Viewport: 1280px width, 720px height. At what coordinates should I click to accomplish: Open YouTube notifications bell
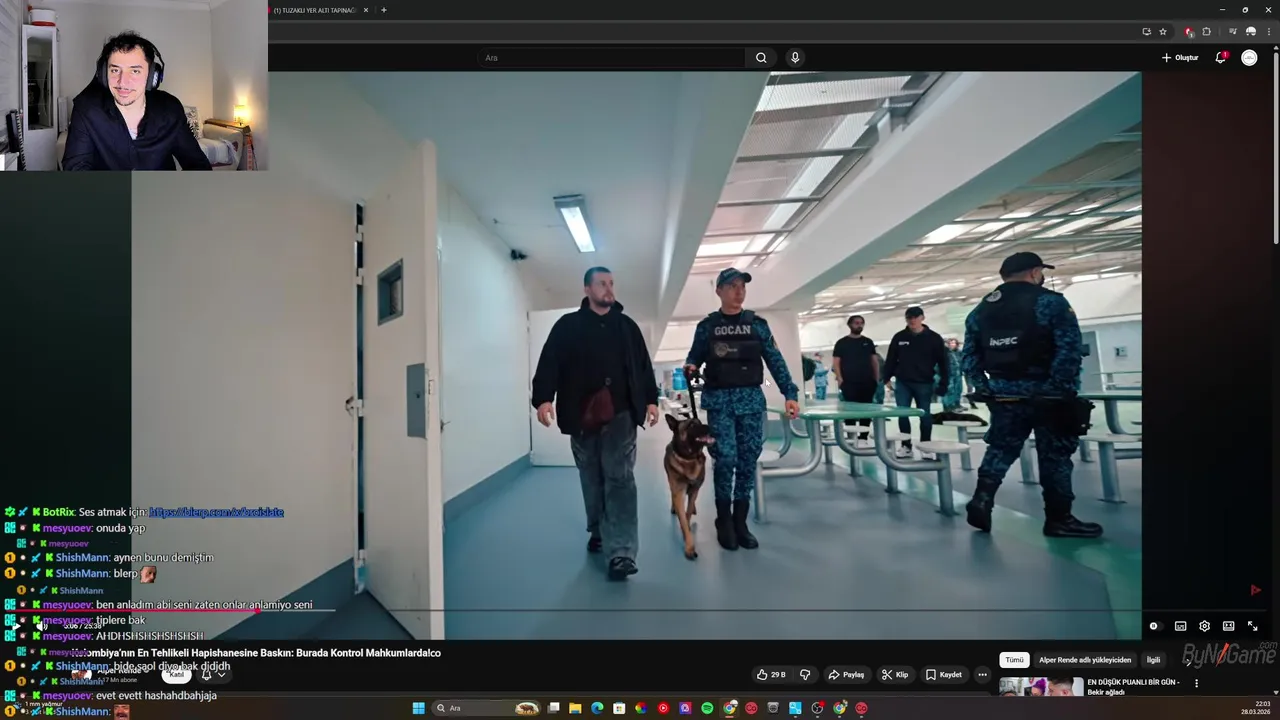pyautogui.click(x=1220, y=58)
